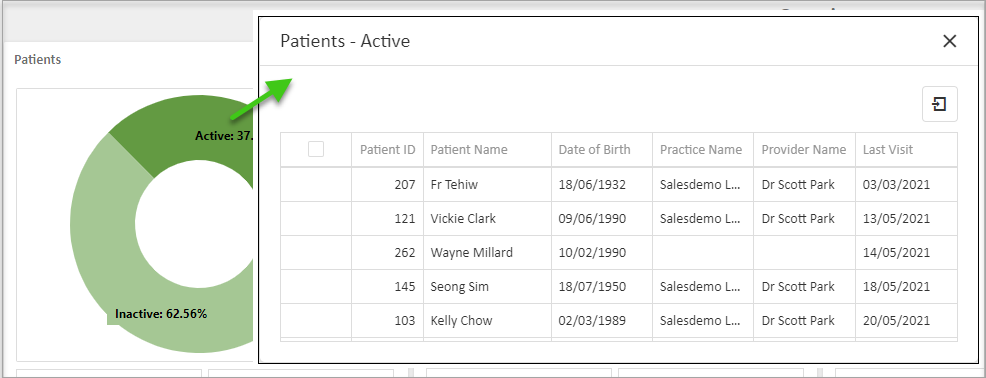
Task: Toggle the select-all checkbox in table header
Action: coord(316,149)
